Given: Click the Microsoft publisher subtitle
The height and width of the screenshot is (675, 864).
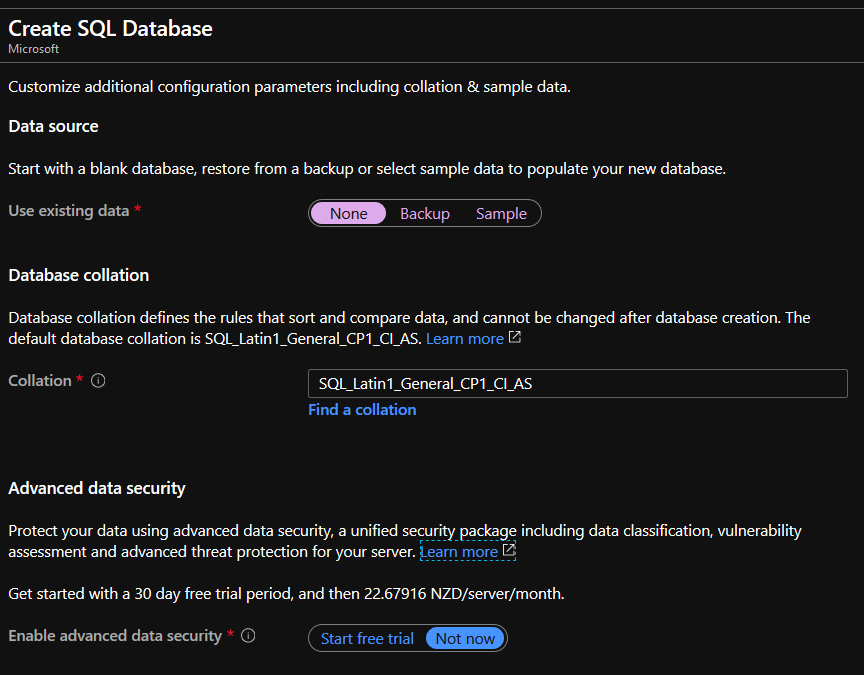Looking at the screenshot, I should pyautogui.click(x=34, y=49).
